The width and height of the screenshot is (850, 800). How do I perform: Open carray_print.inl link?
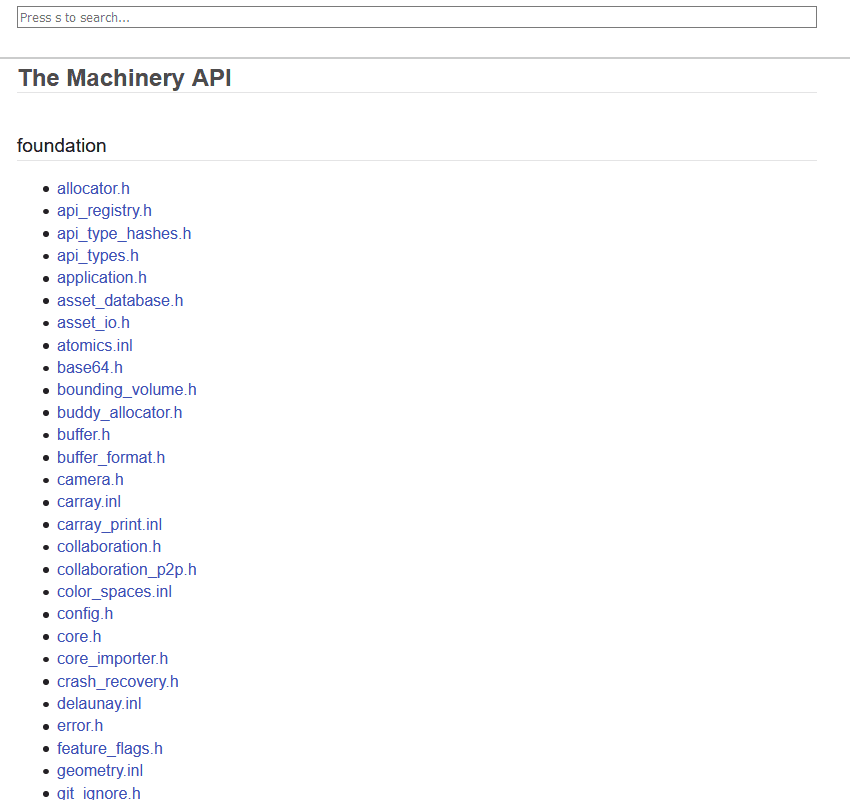pos(110,525)
